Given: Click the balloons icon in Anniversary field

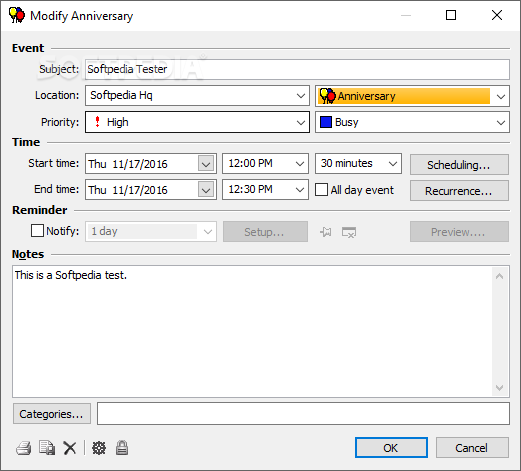Looking at the screenshot, I should (x=327, y=96).
